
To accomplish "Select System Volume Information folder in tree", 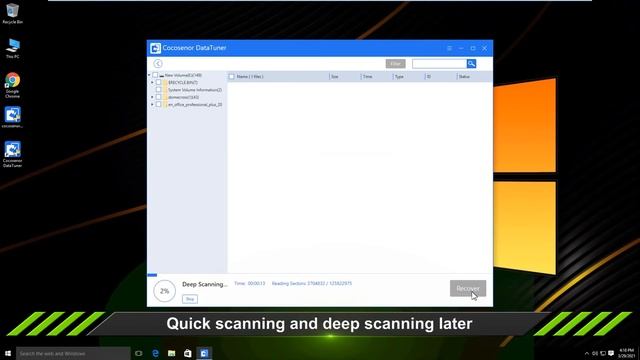I will click(195, 90).
